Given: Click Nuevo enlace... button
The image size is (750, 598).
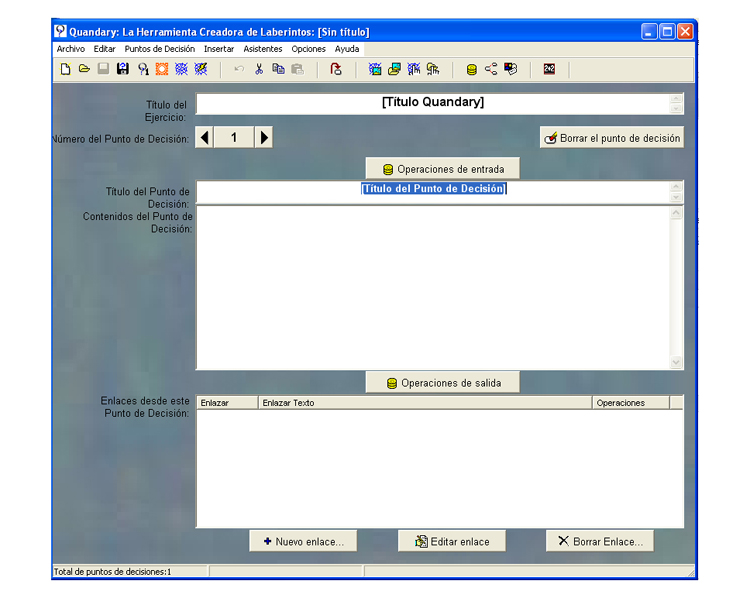Looking at the screenshot, I should click(x=303, y=542).
